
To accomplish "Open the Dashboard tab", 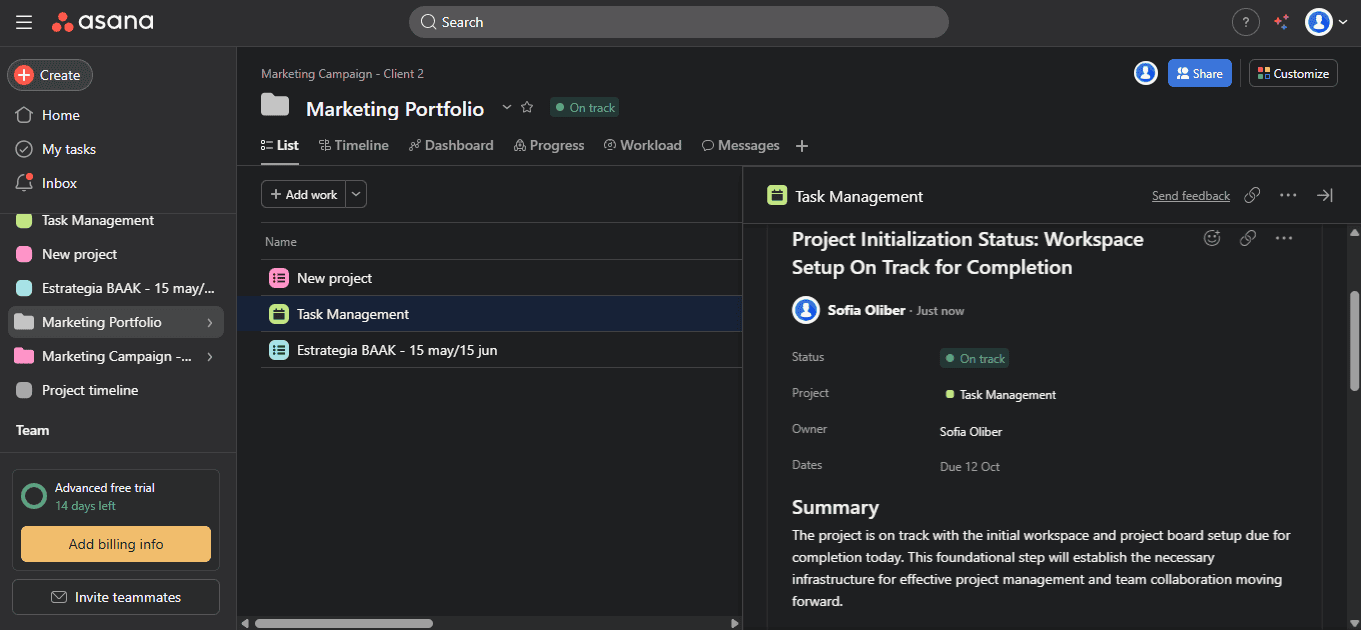I will click(x=451, y=146).
